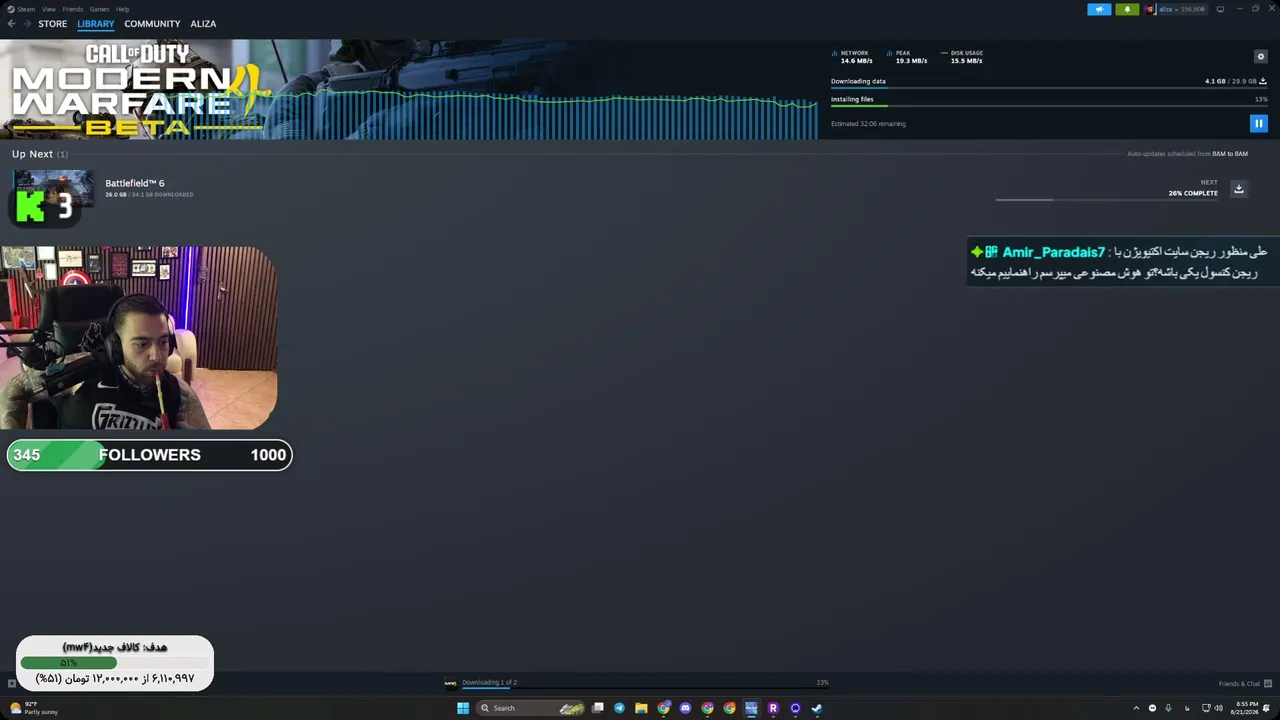Open Steam notifications bell

tap(1127, 9)
